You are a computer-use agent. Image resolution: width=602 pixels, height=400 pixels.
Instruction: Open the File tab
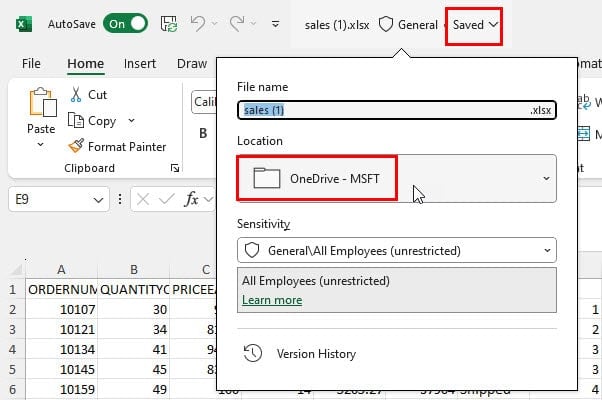[x=31, y=64]
